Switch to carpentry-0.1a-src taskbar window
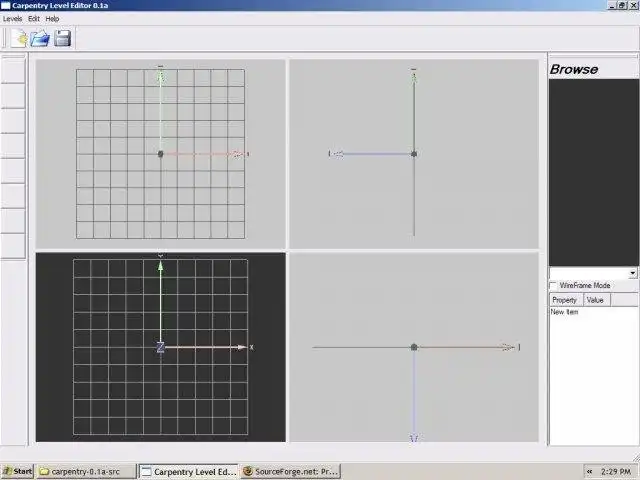The image size is (640, 480). click(x=86, y=471)
